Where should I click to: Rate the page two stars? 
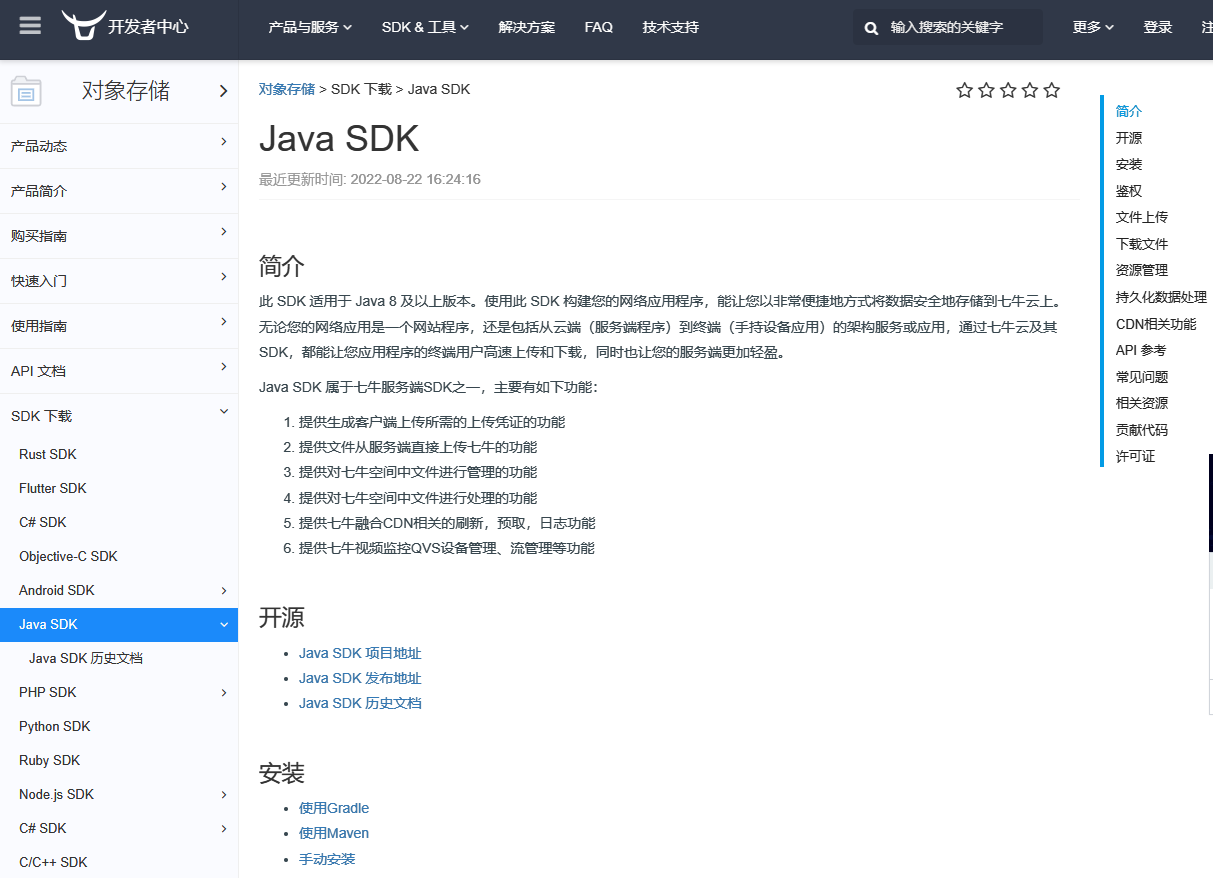tap(986, 91)
